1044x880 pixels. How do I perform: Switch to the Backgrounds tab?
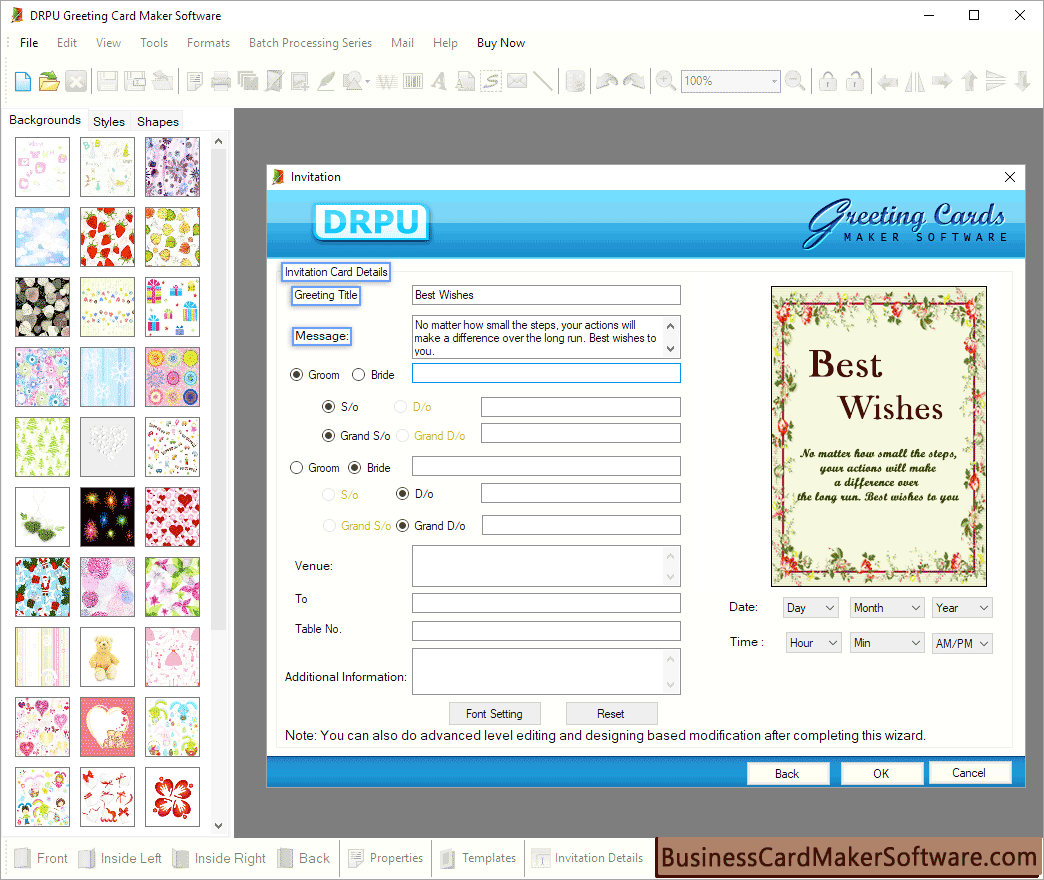pyautogui.click(x=45, y=120)
